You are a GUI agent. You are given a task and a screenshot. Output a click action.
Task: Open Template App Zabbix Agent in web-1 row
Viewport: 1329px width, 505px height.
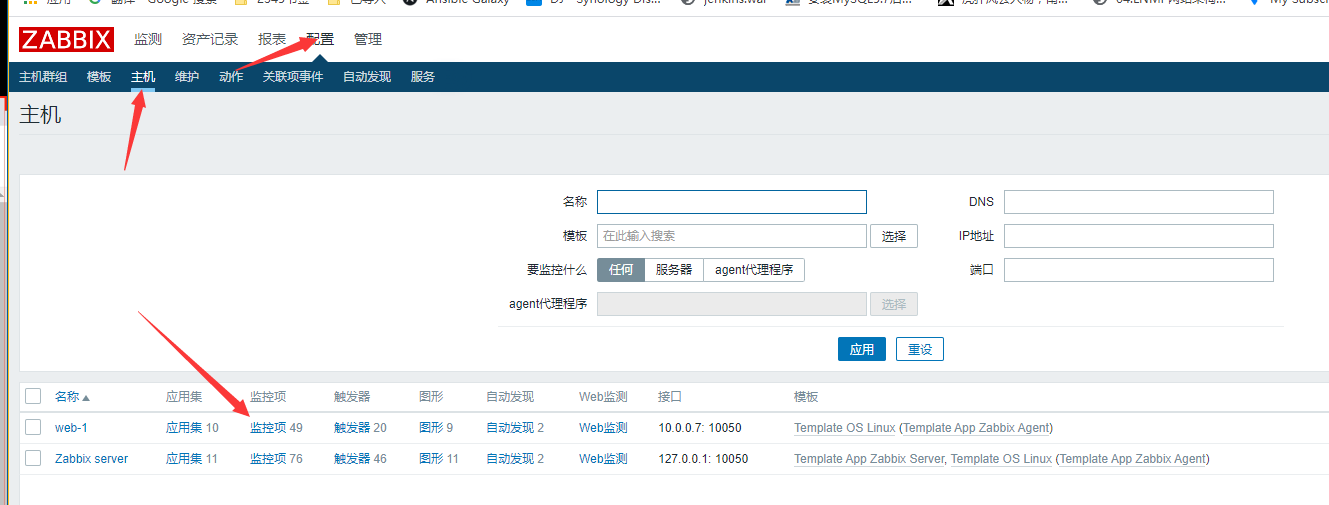coord(976,428)
